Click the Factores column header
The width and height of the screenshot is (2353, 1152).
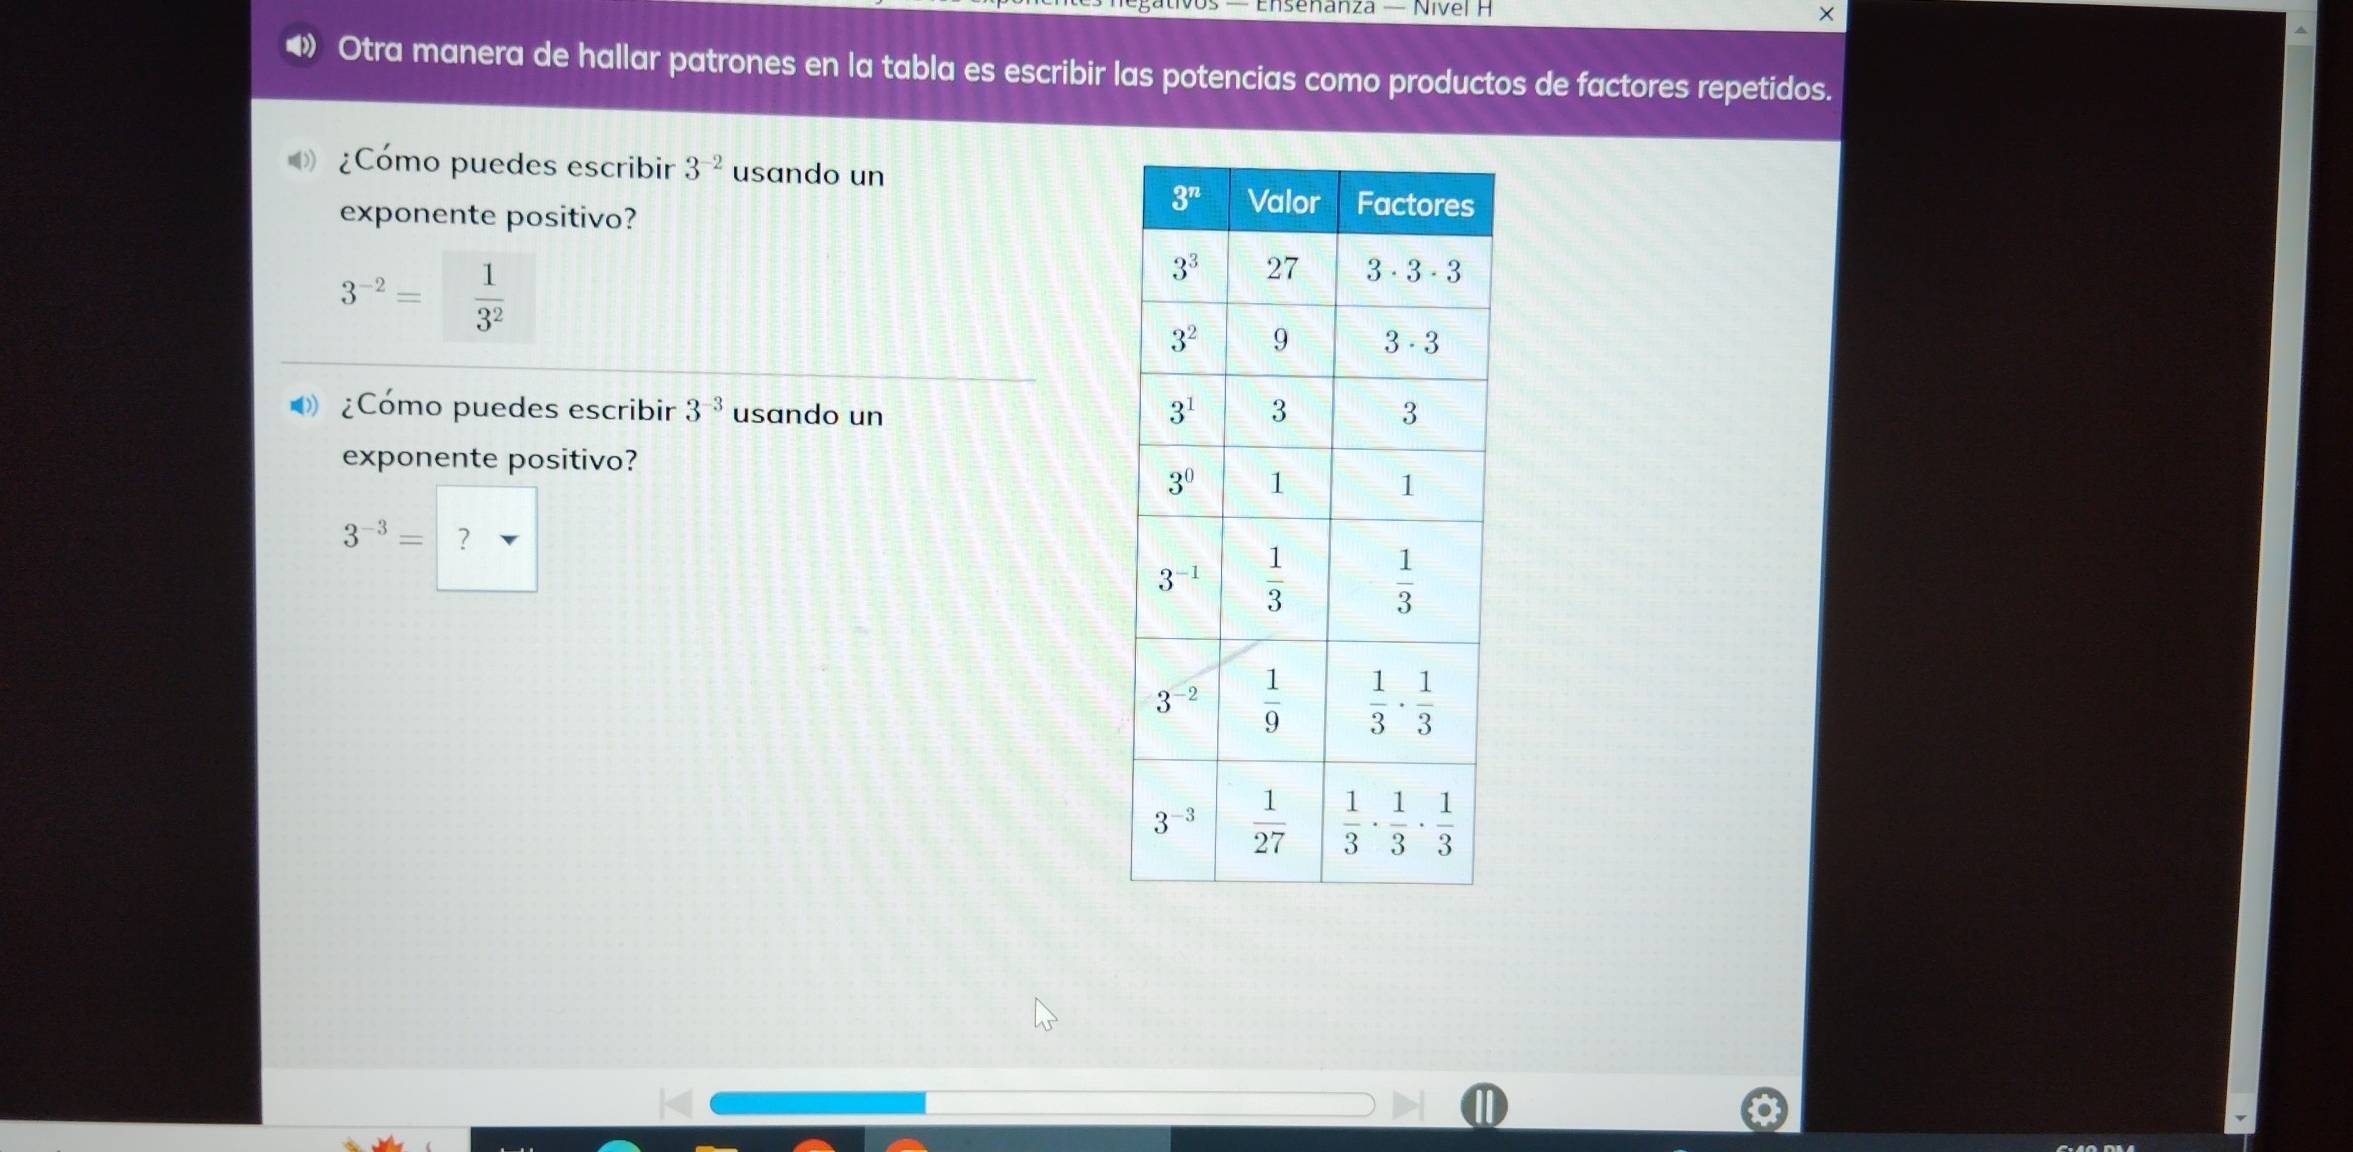point(1411,202)
